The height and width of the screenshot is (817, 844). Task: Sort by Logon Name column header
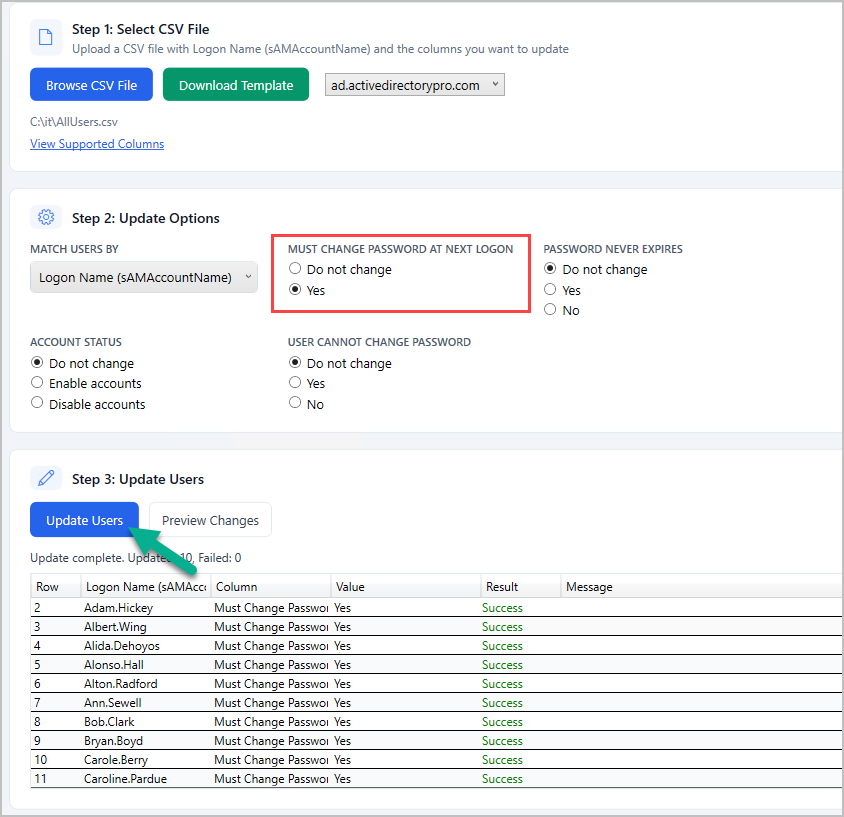pyautogui.click(x=145, y=587)
